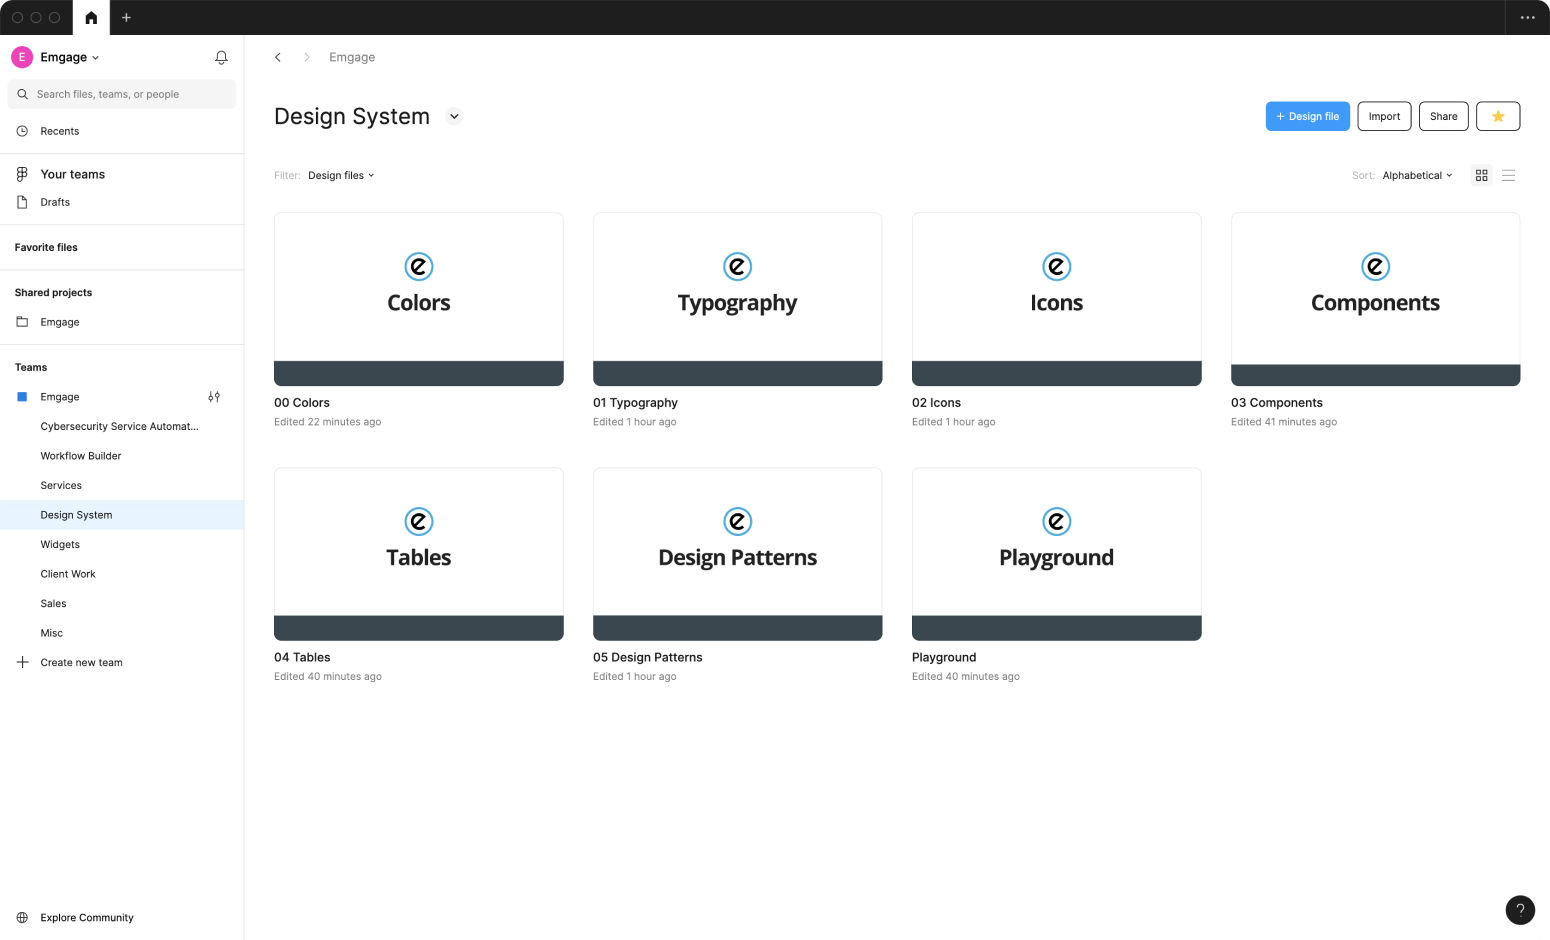Click Emgage breadcrumb link
The height and width of the screenshot is (940, 1550).
pos(352,57)
